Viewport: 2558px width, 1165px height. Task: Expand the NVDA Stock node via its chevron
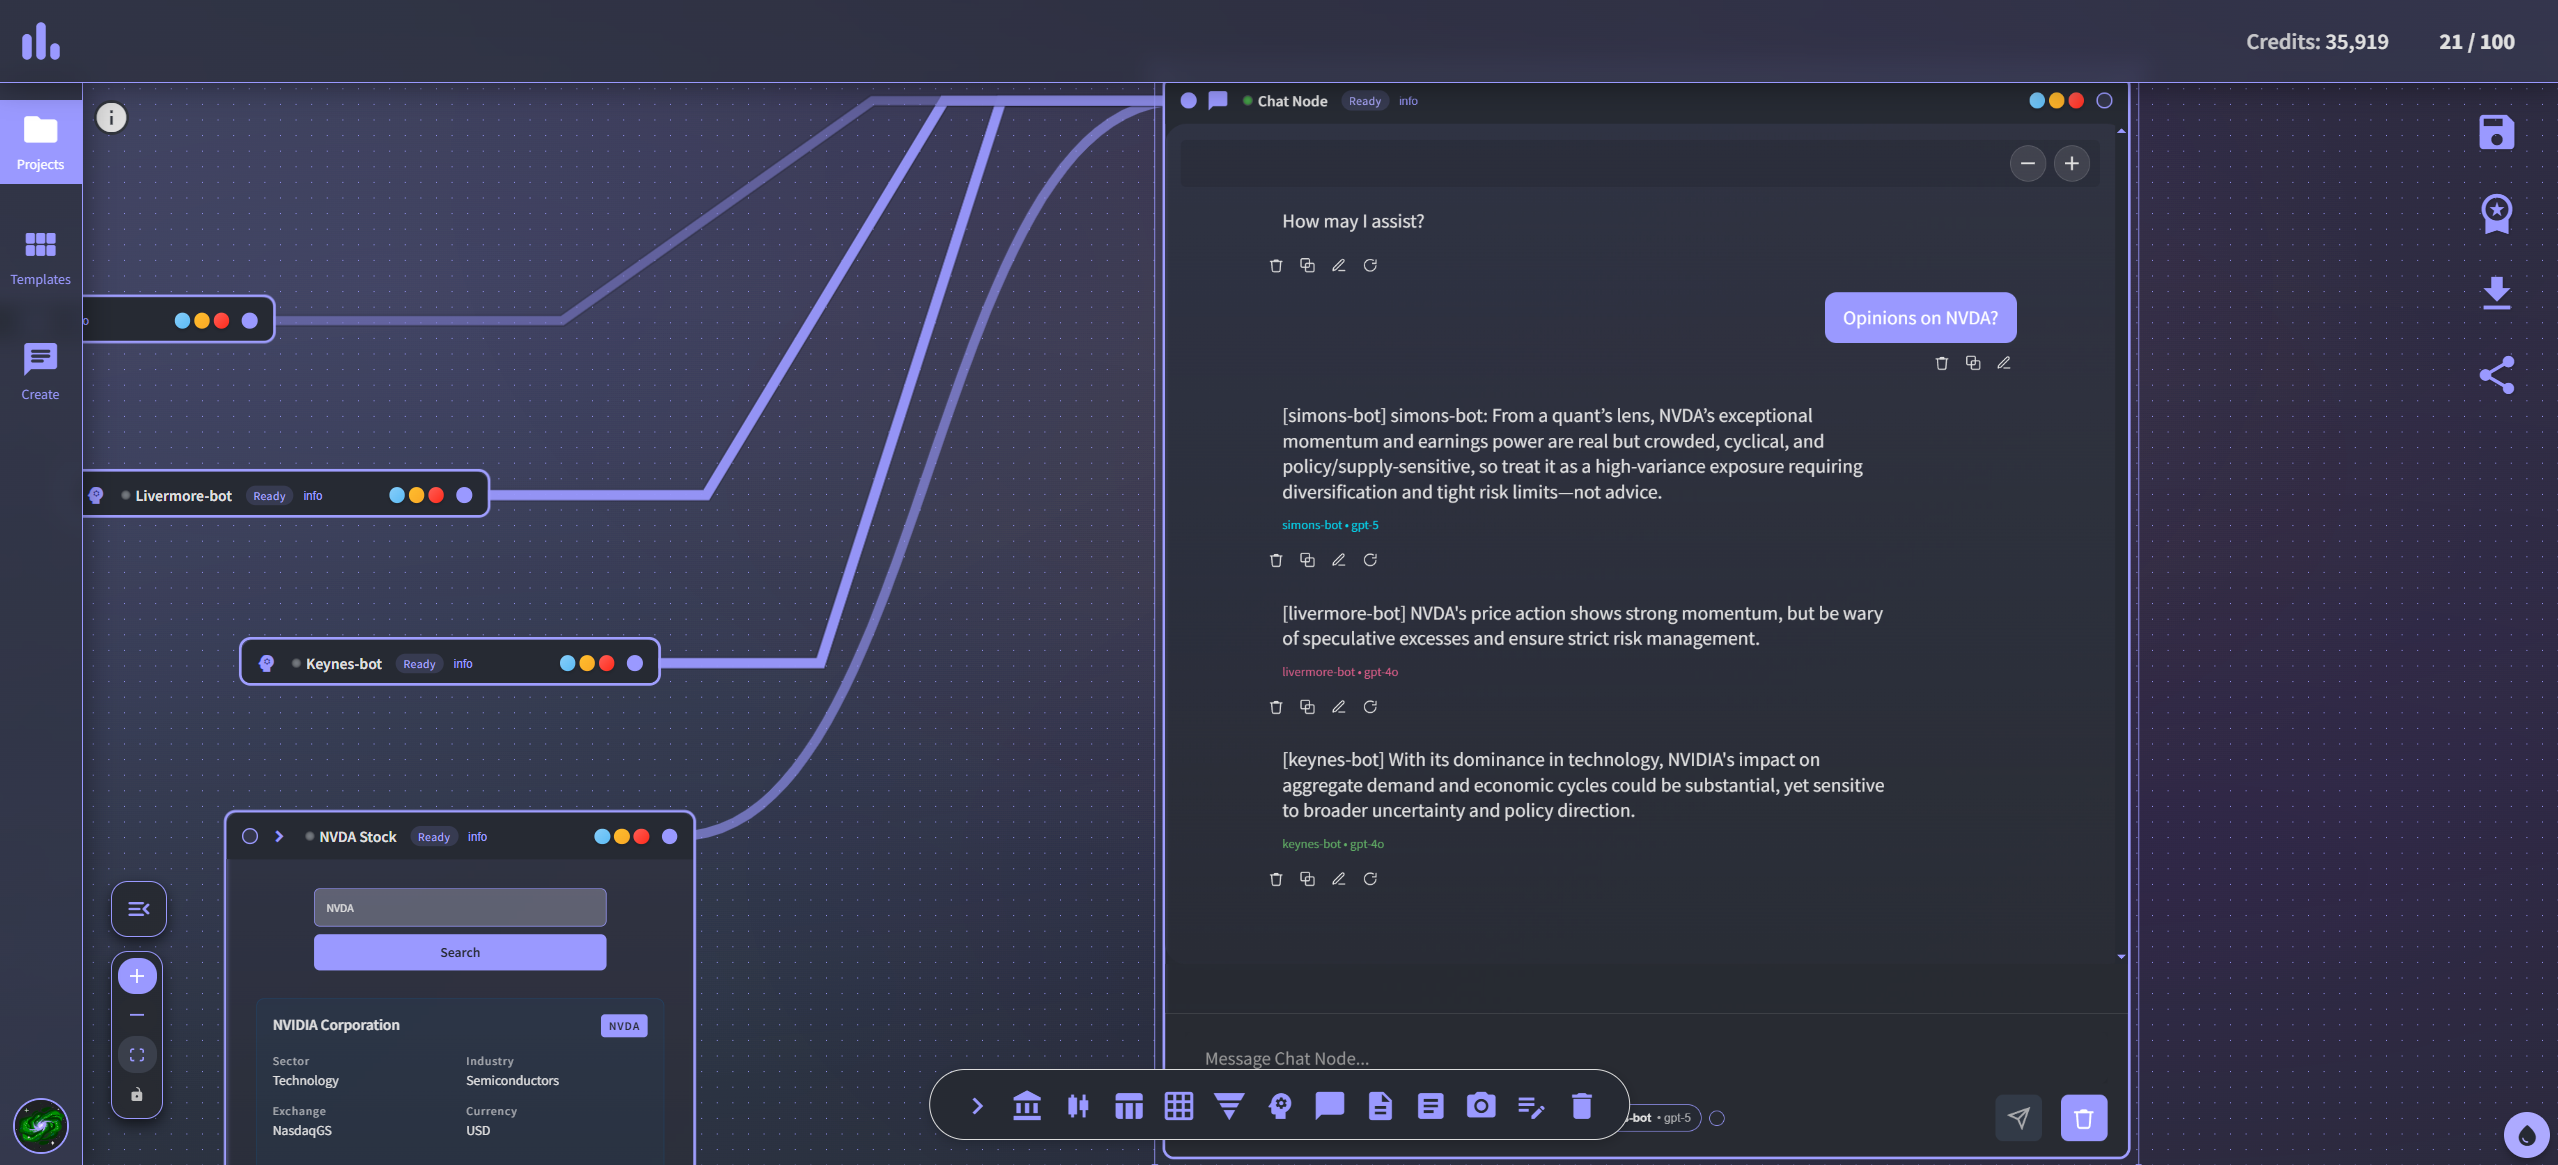(279, 837)
